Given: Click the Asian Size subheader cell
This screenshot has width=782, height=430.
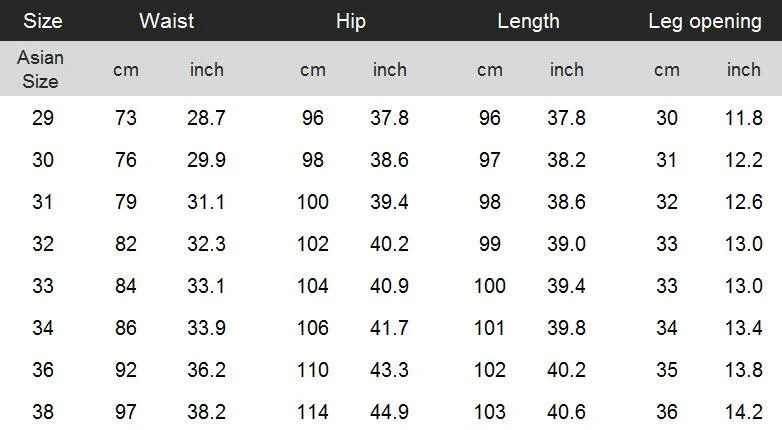Looking at the screenshot, I should click(x=40, y=69).
